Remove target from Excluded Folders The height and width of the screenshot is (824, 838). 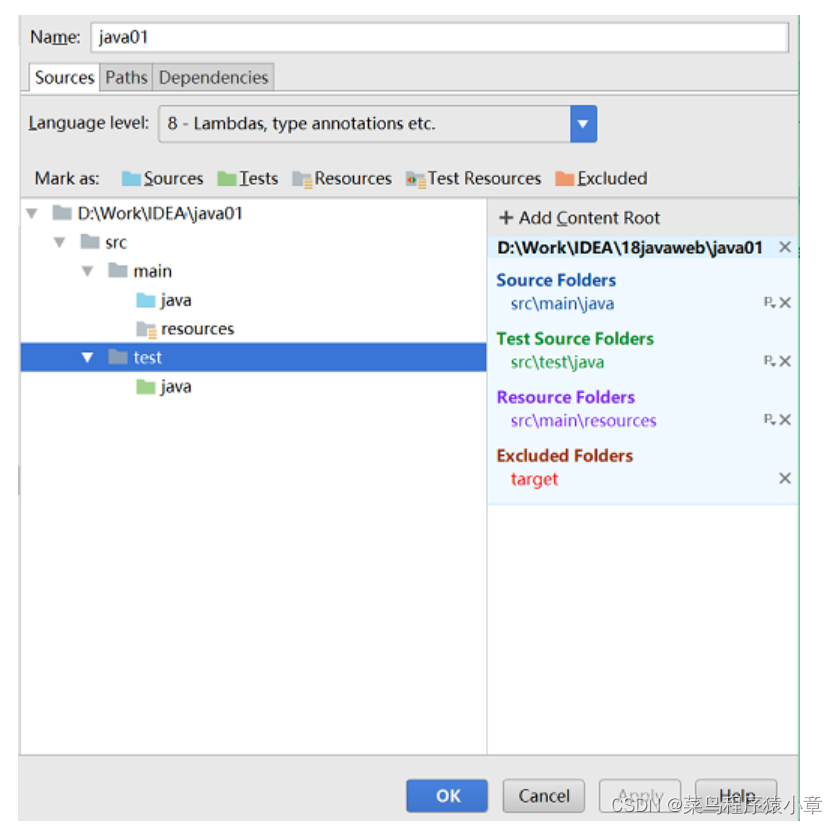785,478
